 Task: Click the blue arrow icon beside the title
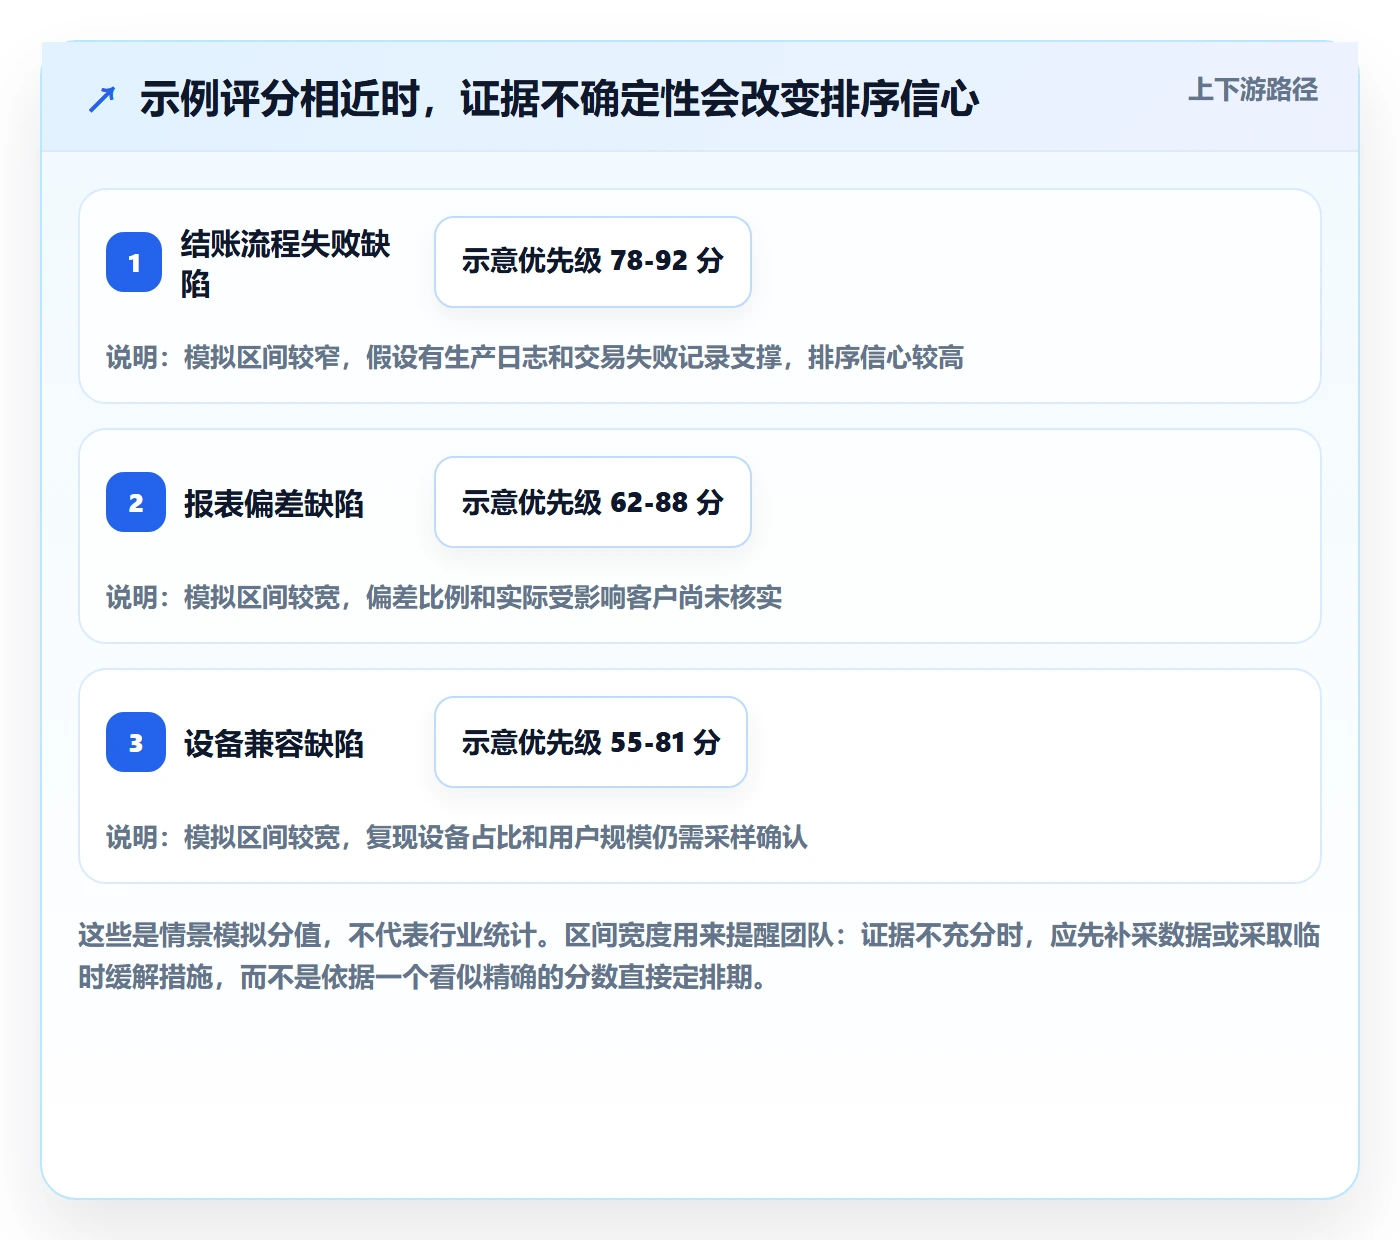tap(102, 99)
